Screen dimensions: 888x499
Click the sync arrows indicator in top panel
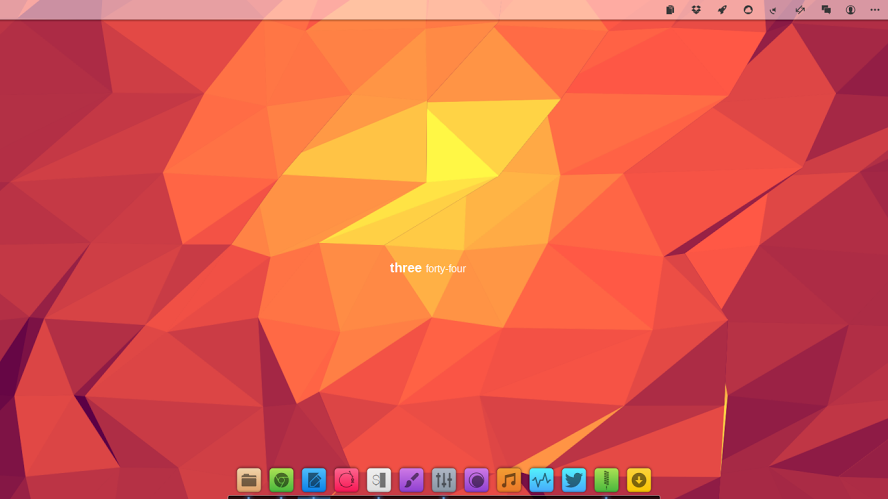pos(800,10)
